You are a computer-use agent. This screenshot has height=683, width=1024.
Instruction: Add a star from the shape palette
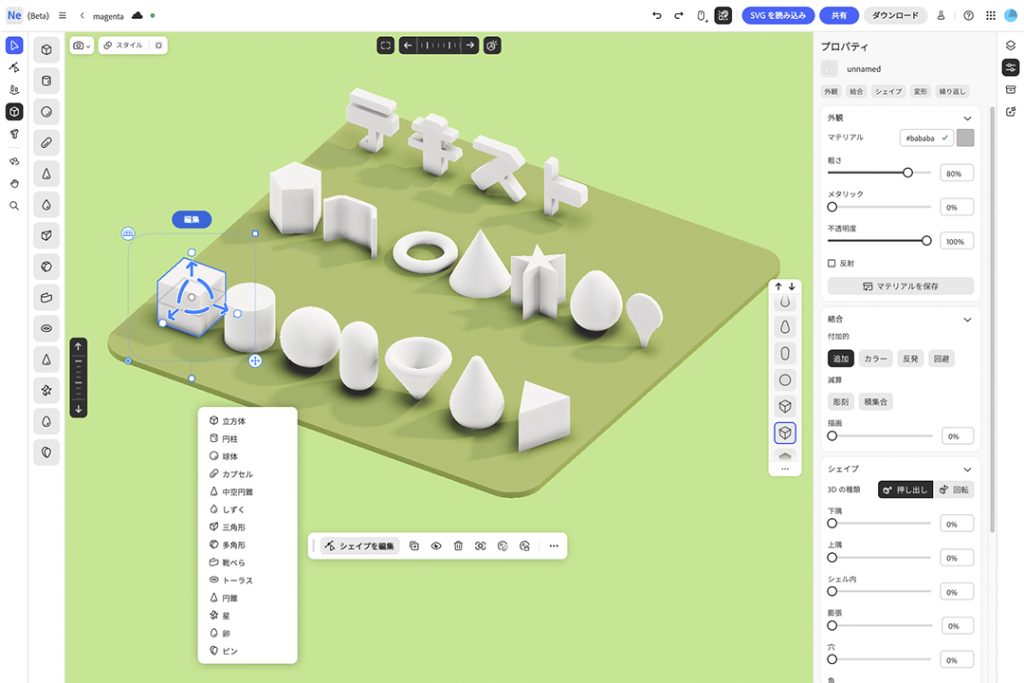pos(46,390)
